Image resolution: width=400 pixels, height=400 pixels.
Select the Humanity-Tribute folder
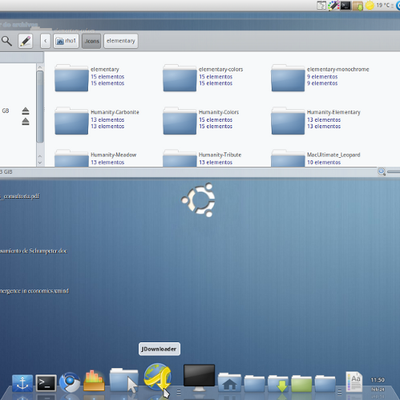point(180,159)
